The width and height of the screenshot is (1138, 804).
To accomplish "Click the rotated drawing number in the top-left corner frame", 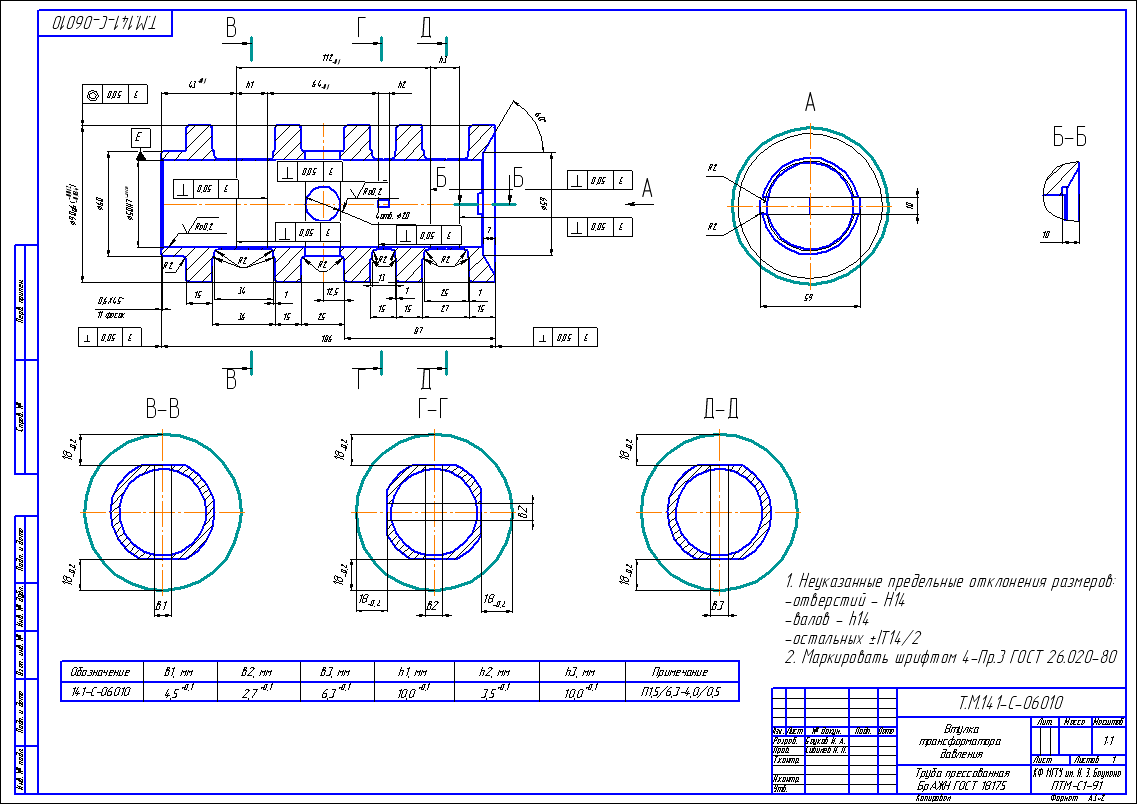I will (x=105, y=23).
